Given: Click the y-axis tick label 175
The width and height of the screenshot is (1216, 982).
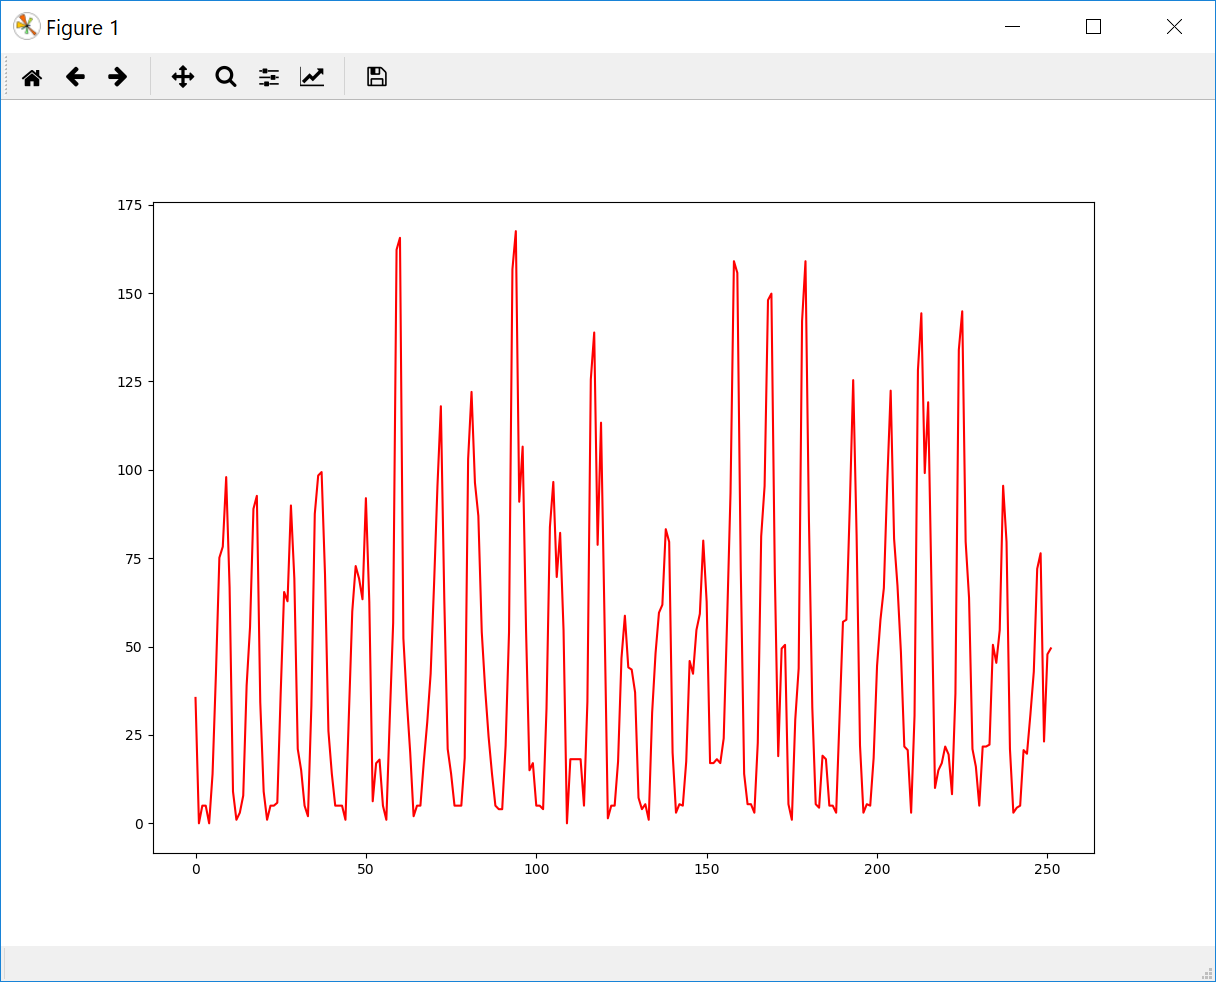Looking at the screenshot, I should 129,205.
